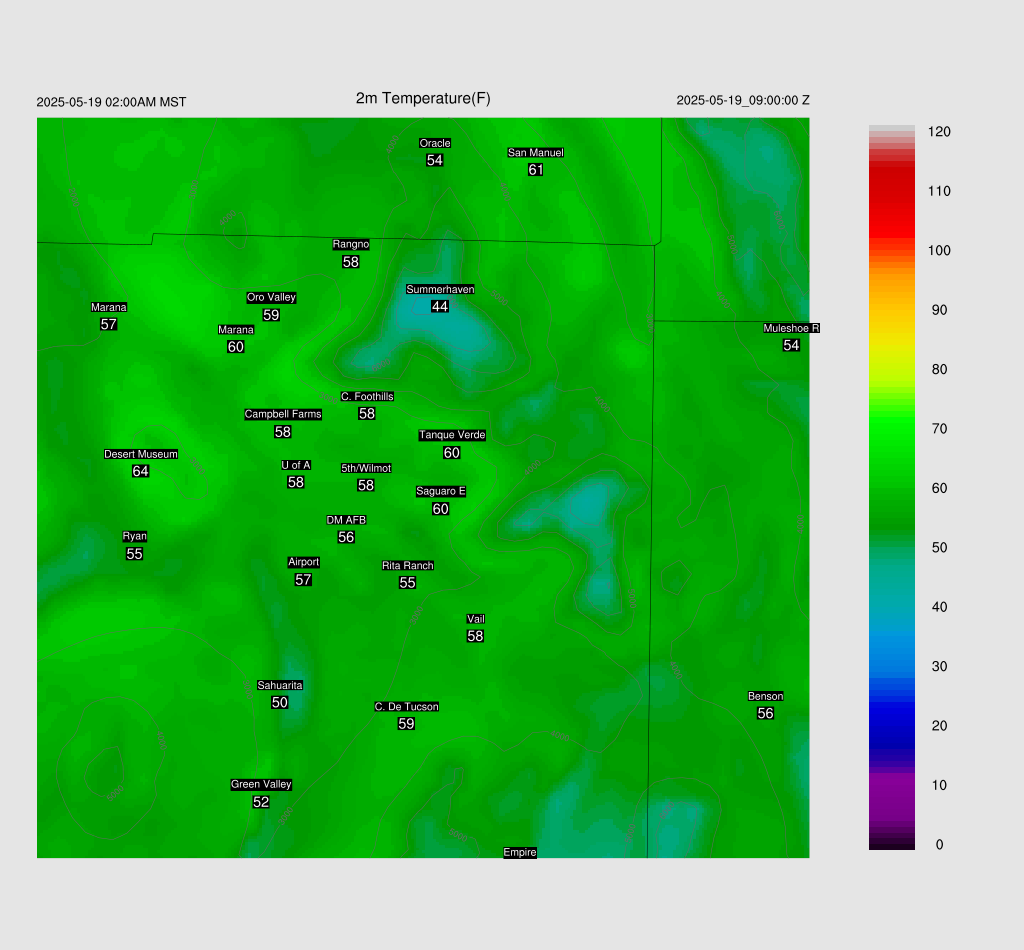This screenshot has height=950, width=1024.
Task: Select the Oro Valley station label
Action: pos(271,297)
